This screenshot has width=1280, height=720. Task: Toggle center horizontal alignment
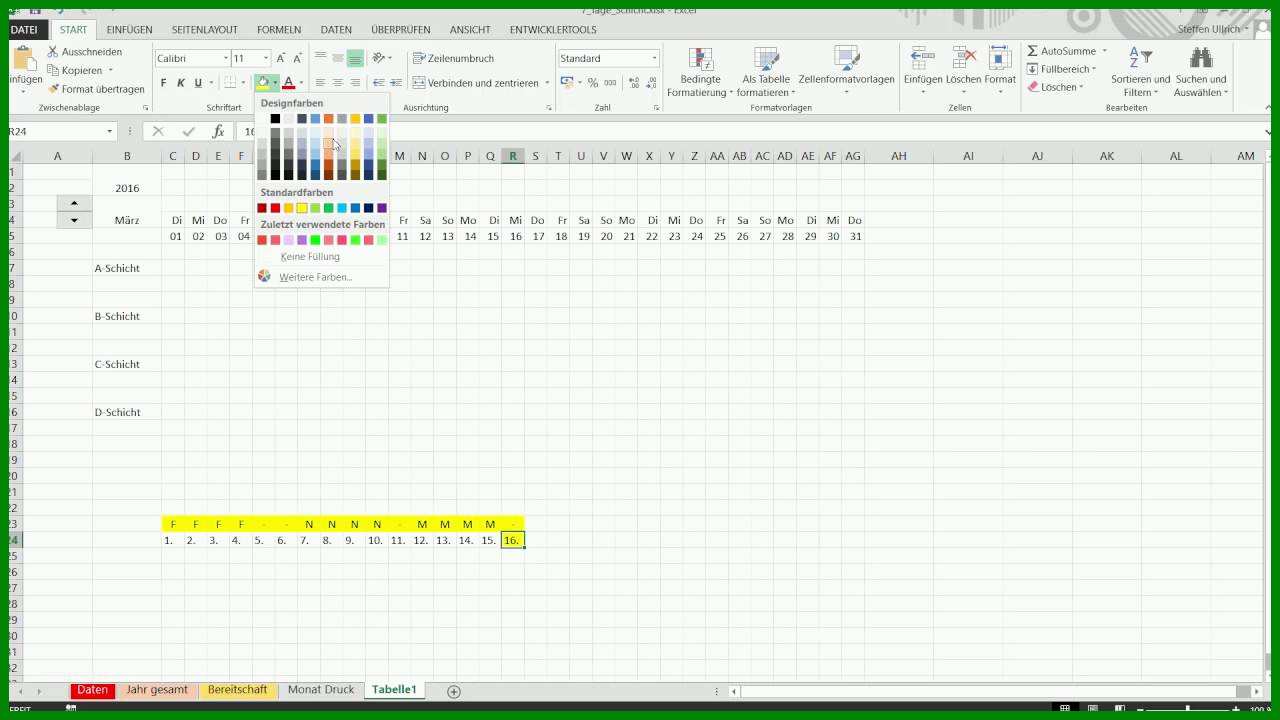(338, 83)
